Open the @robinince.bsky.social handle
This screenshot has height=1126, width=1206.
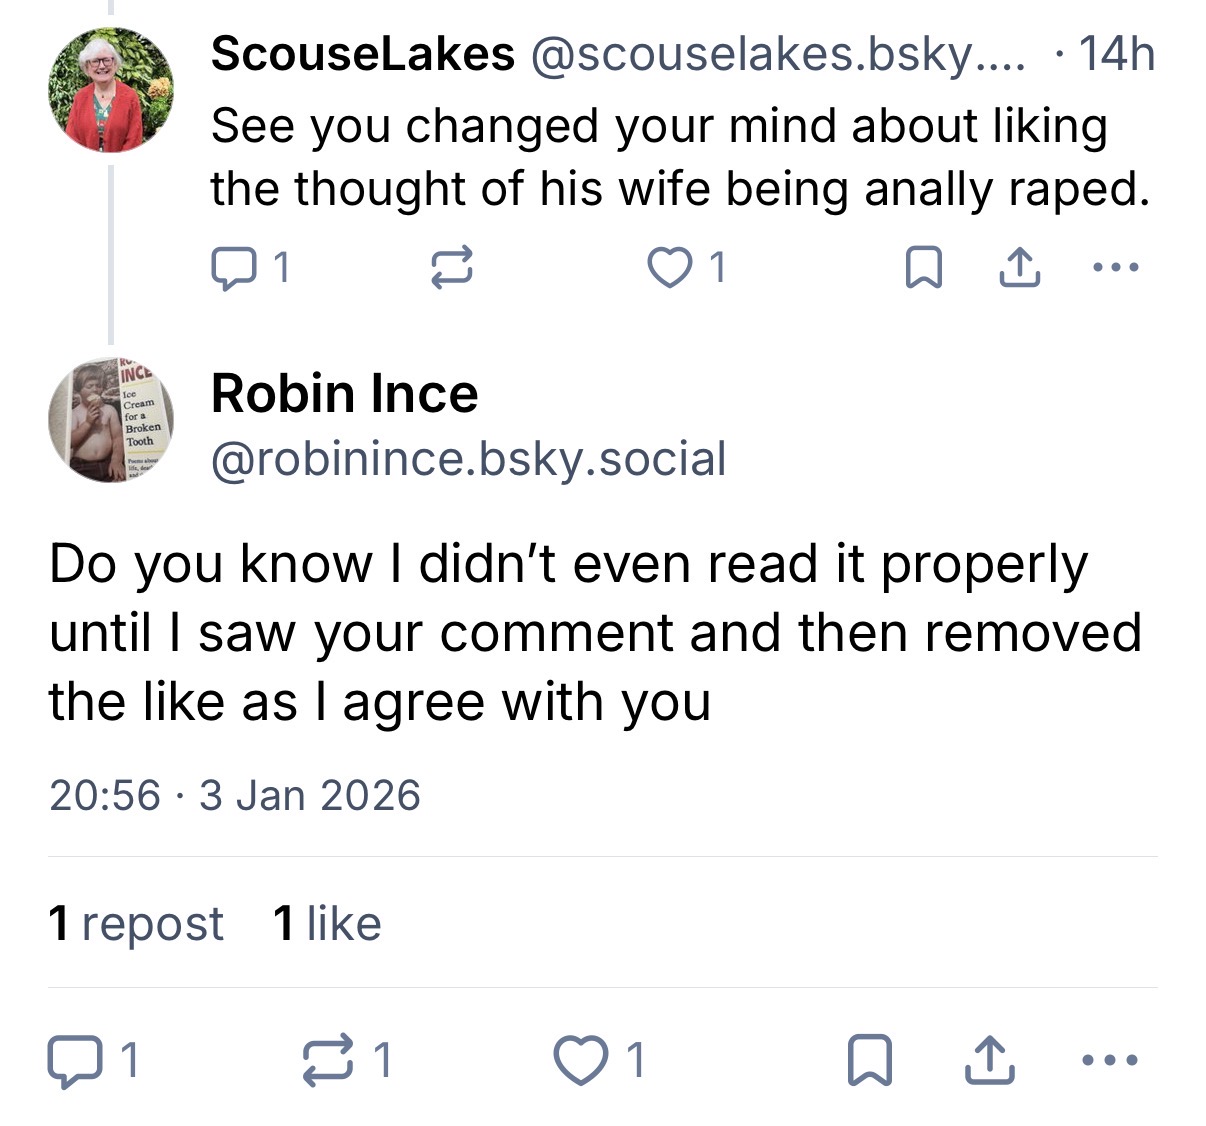[468, 459]
